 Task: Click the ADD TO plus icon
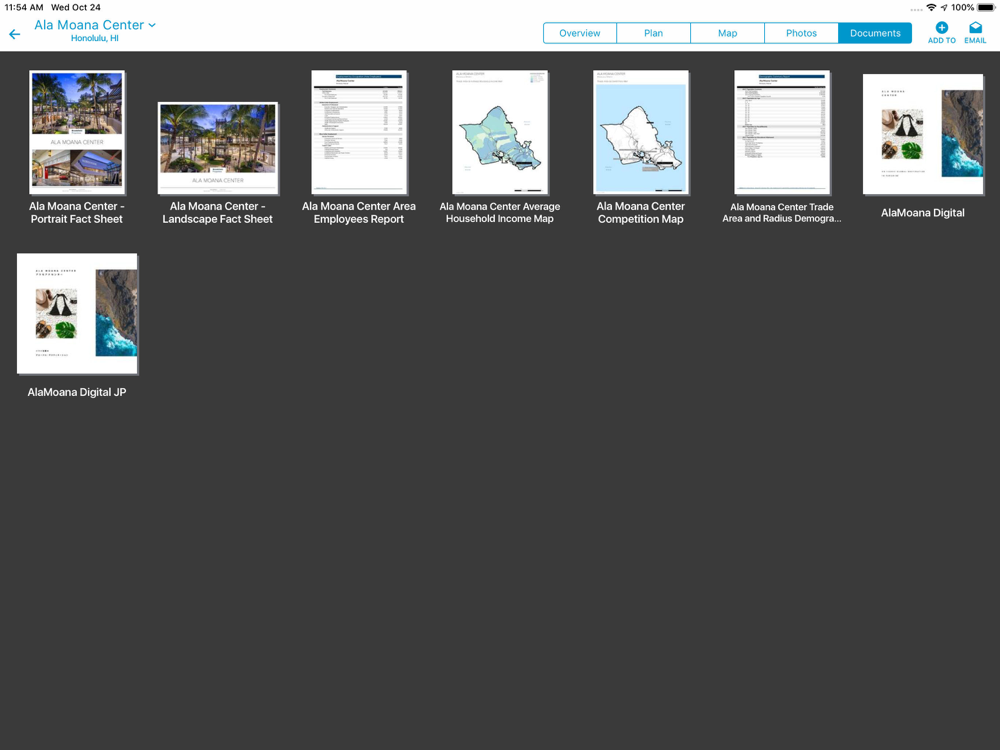point(941,27)
